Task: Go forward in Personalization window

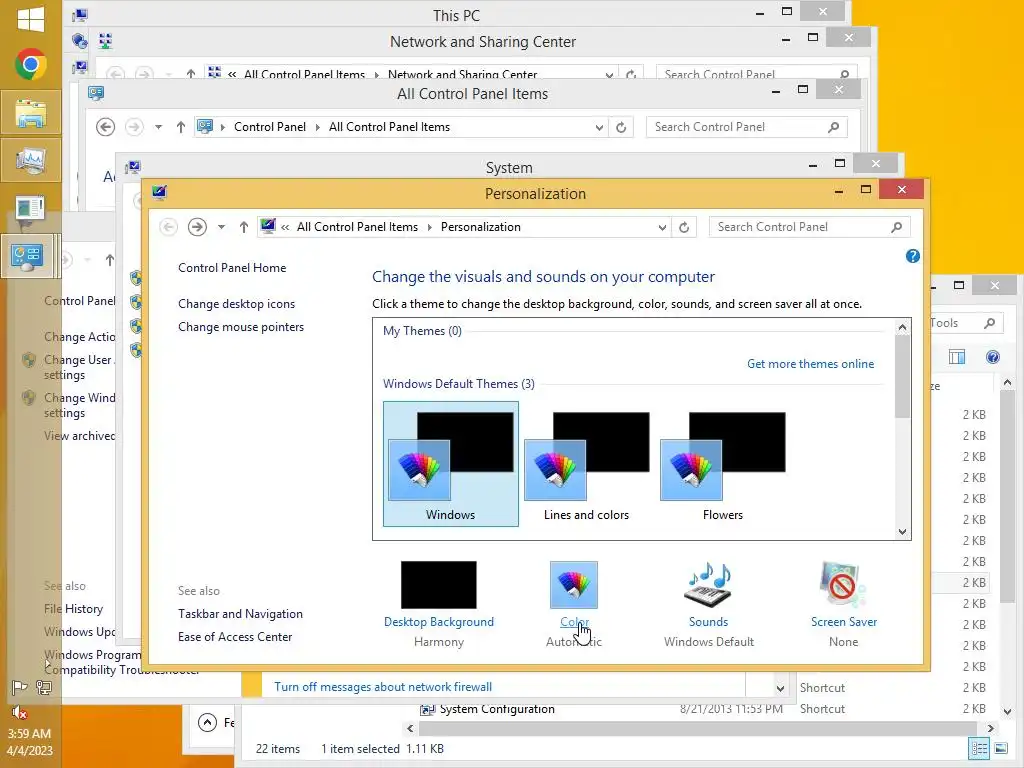Action: click(x=197, y=227)
